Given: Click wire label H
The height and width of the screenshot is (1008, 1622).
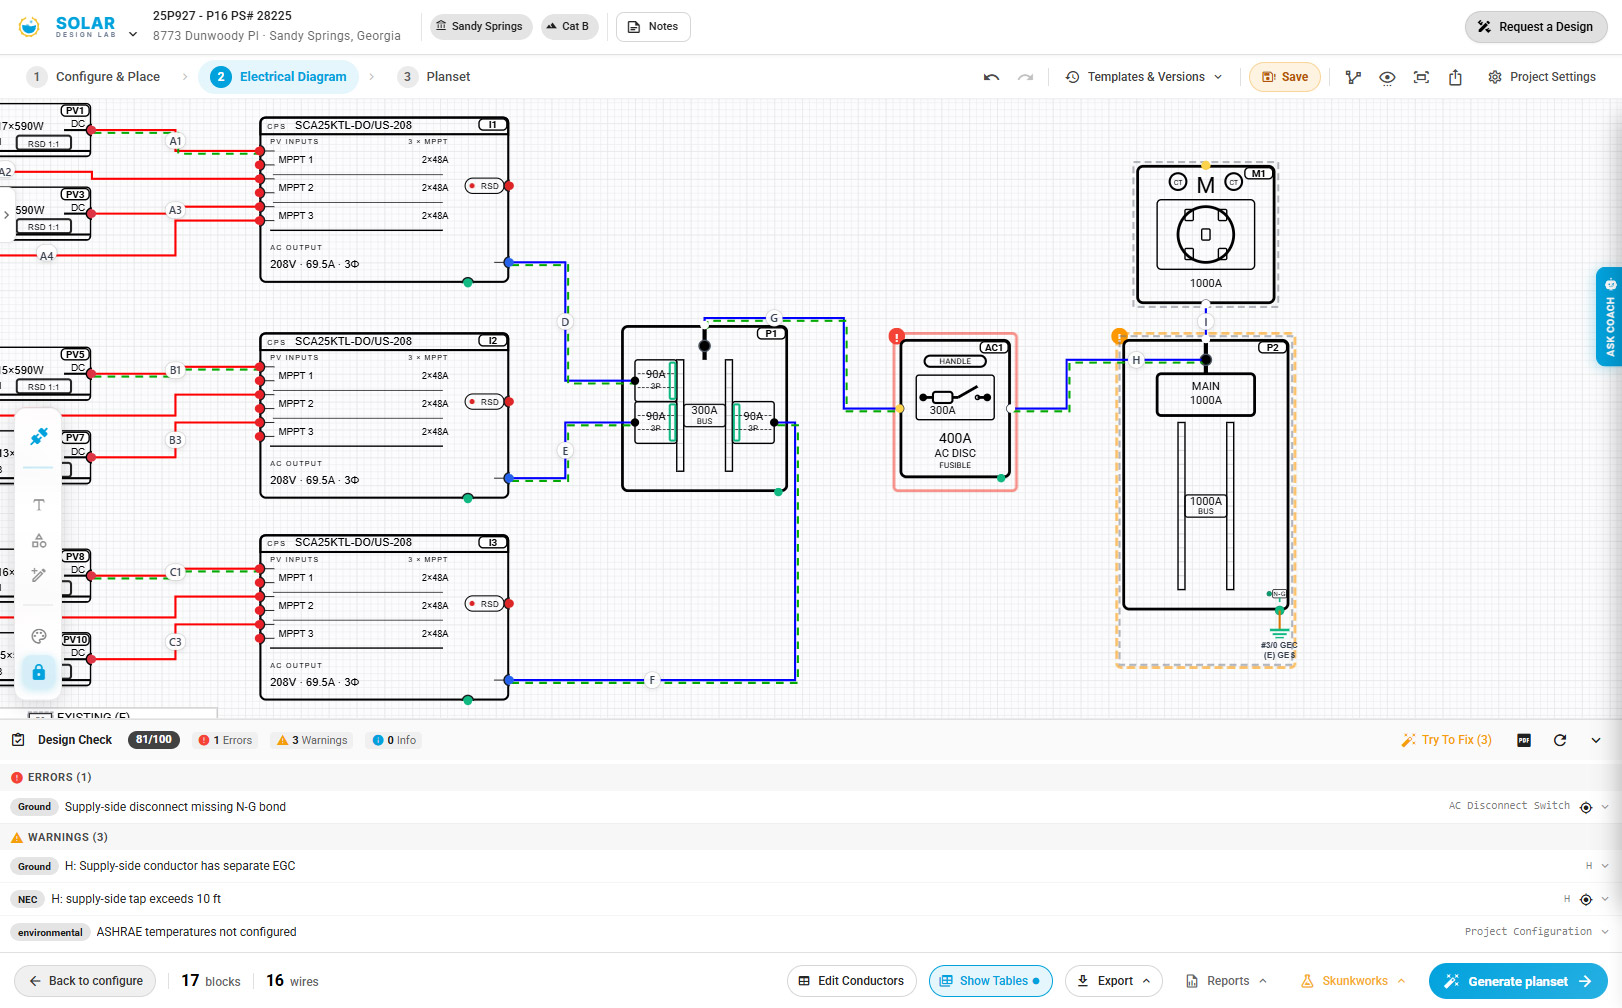Looking at the screenshot, I should coord(1136,360).
